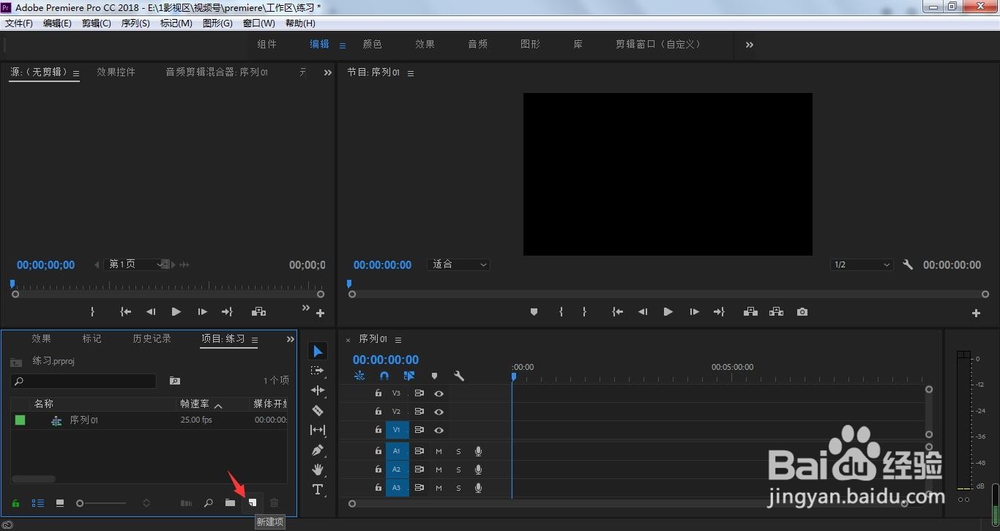The image size is (1000, 531).
Task: Select the Ripple Edit tool
Action: point(318,390)
